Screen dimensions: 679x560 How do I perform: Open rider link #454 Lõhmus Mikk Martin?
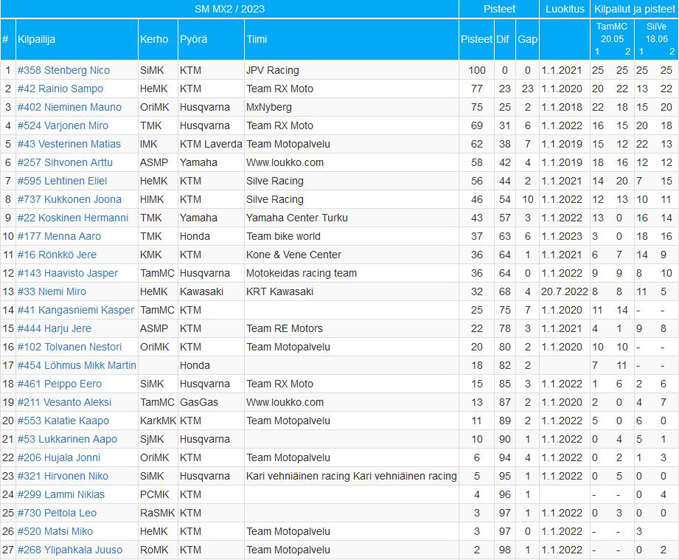point(77,366)
